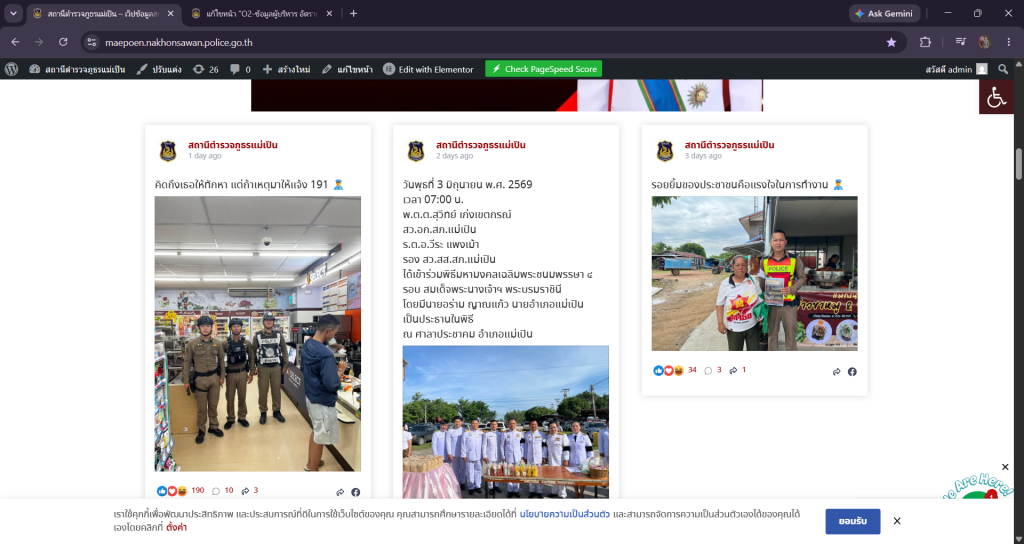Open the New (สร้างใหม่) admin bar menu
The image size is (1024, 544).
point(286,69)
